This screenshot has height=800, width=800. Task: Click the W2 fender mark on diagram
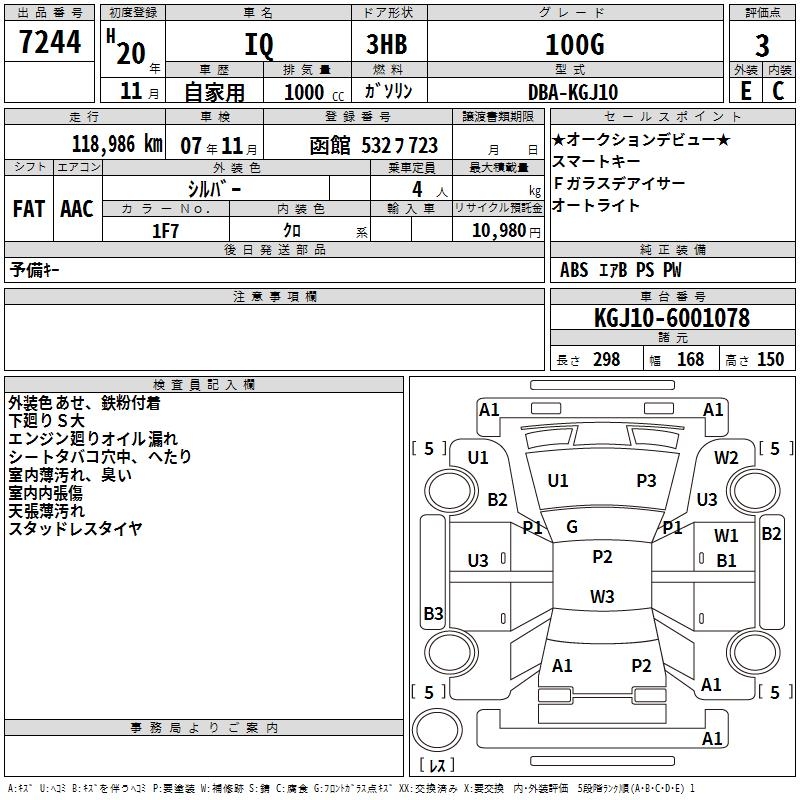coord(726,458)
